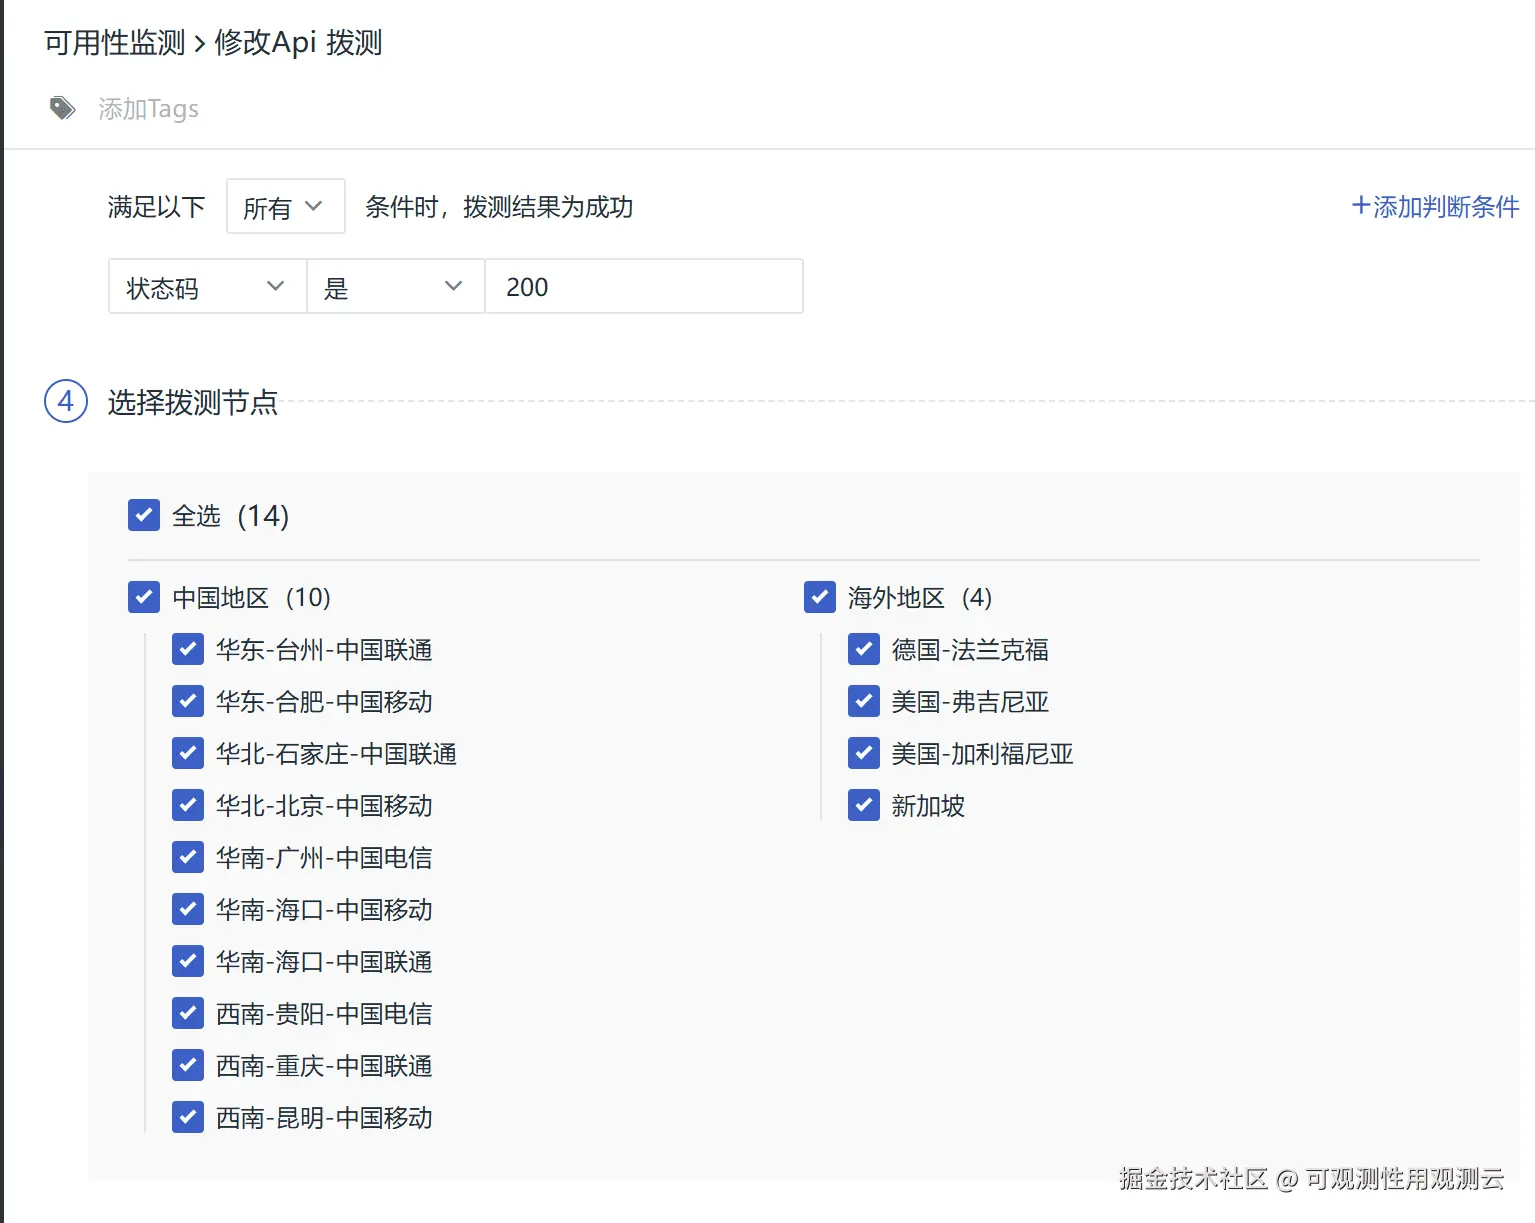Go to 可用性监测 breadcrumb
This screenshot has width=1535, height=1223.
click(x=115, y=43)
